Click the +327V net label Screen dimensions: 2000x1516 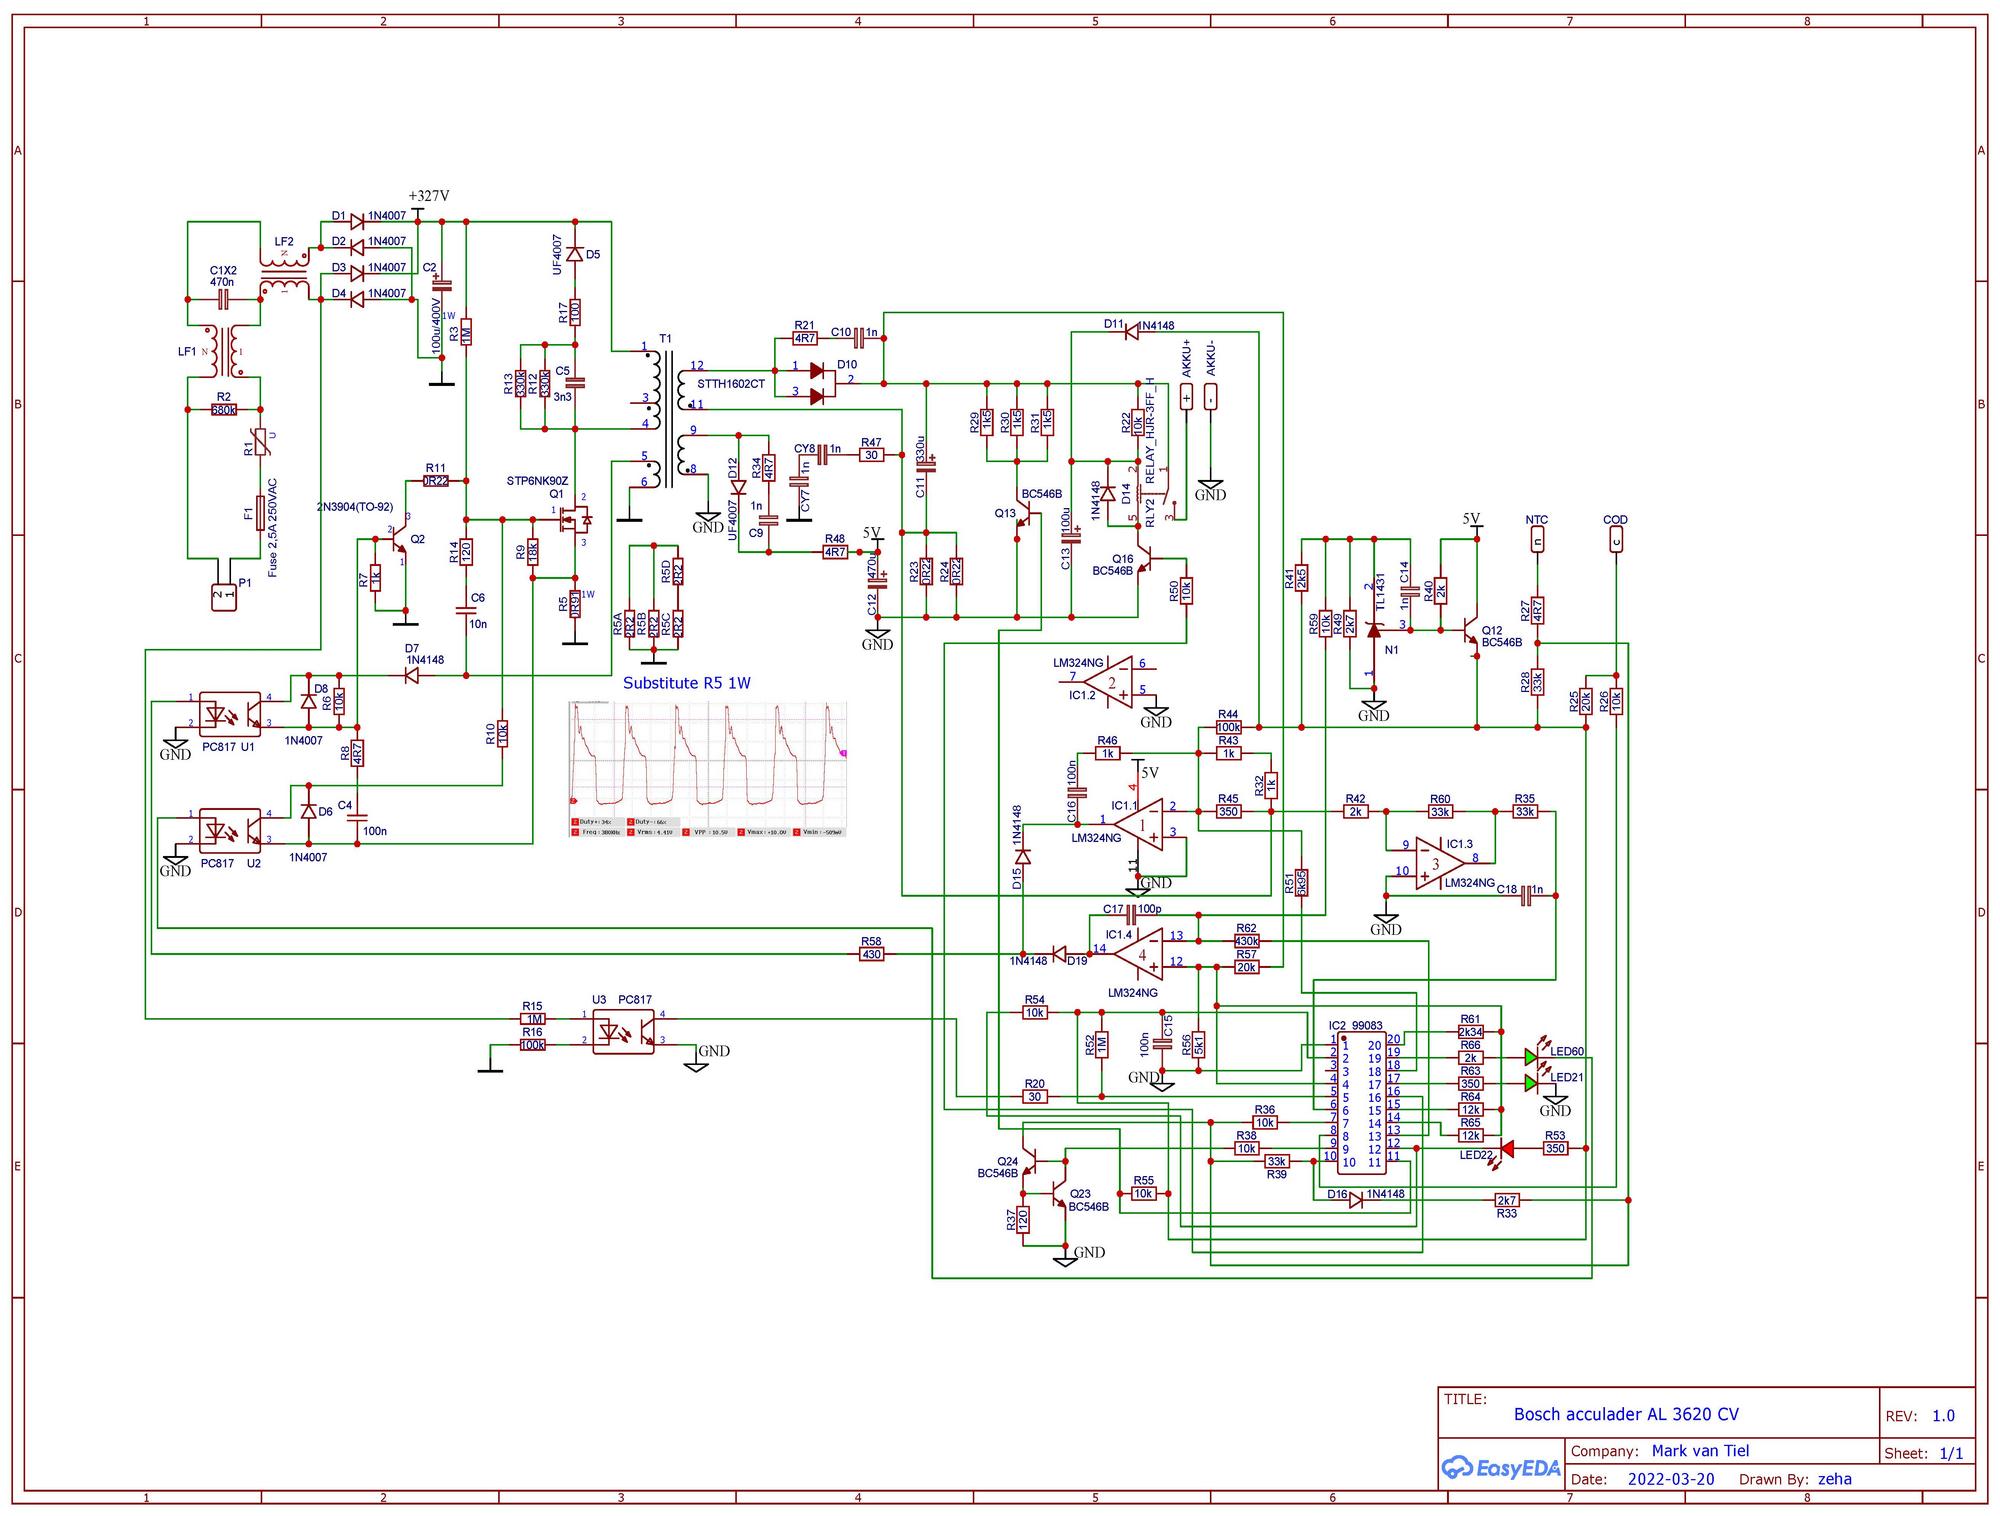(429, 196)
